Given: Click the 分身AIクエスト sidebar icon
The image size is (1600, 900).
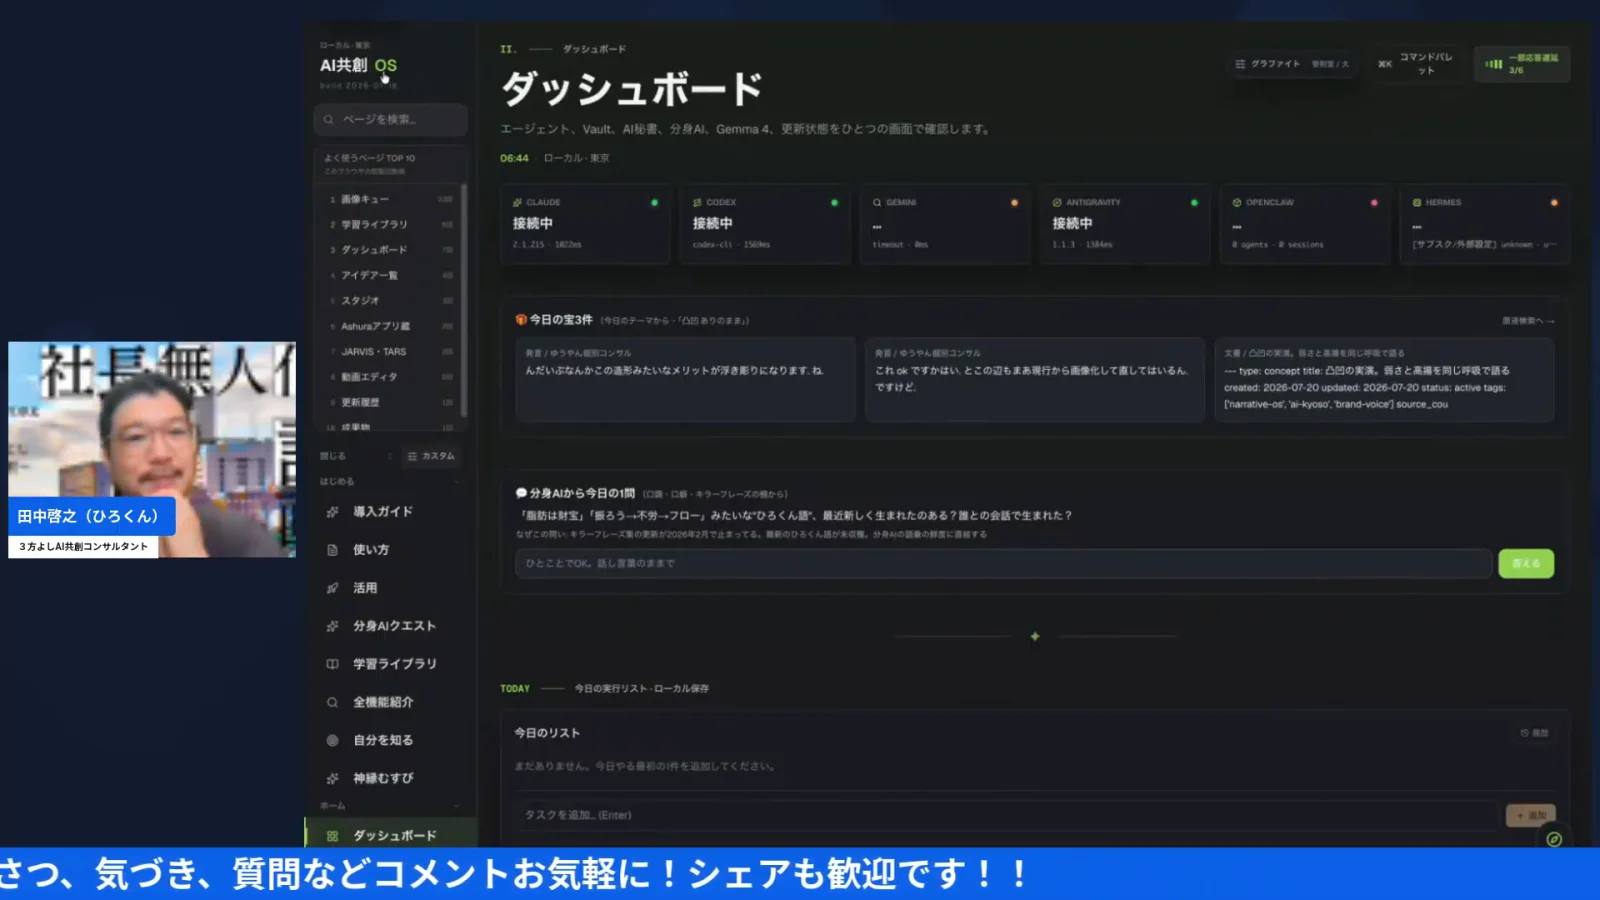Looking at the screenshot, I should [332, 626].
